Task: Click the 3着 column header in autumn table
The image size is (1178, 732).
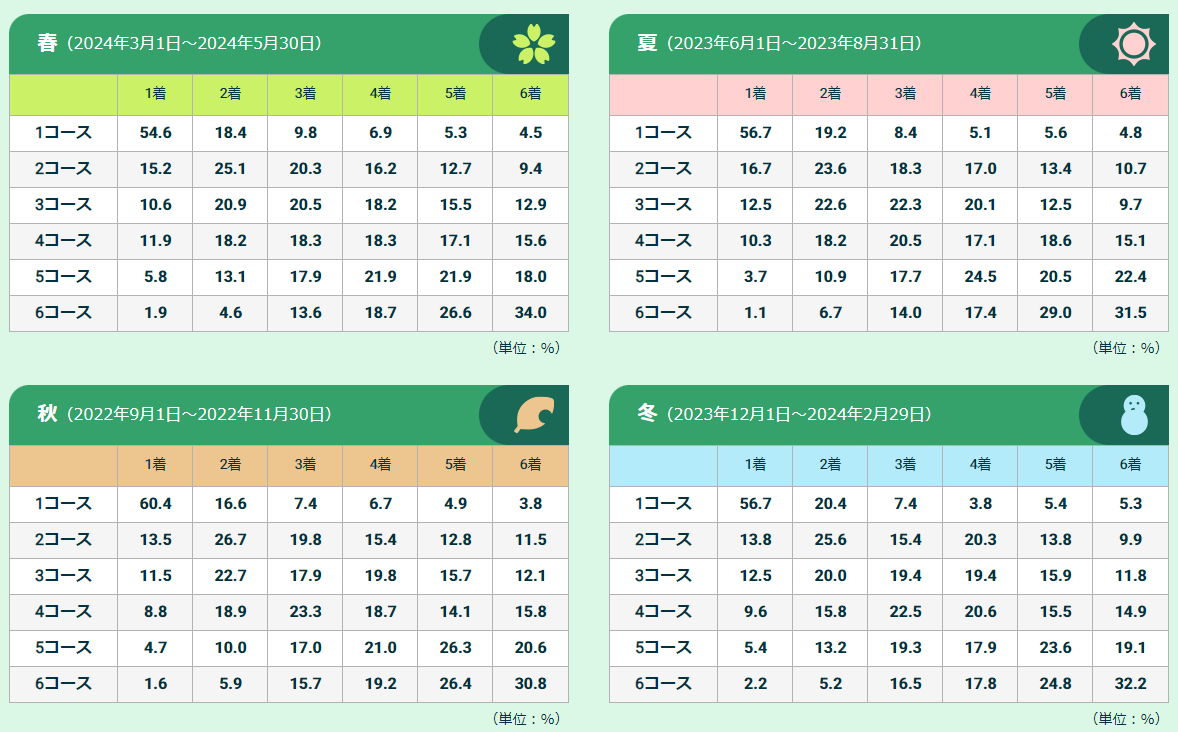Action: click(x=305, y=465)
